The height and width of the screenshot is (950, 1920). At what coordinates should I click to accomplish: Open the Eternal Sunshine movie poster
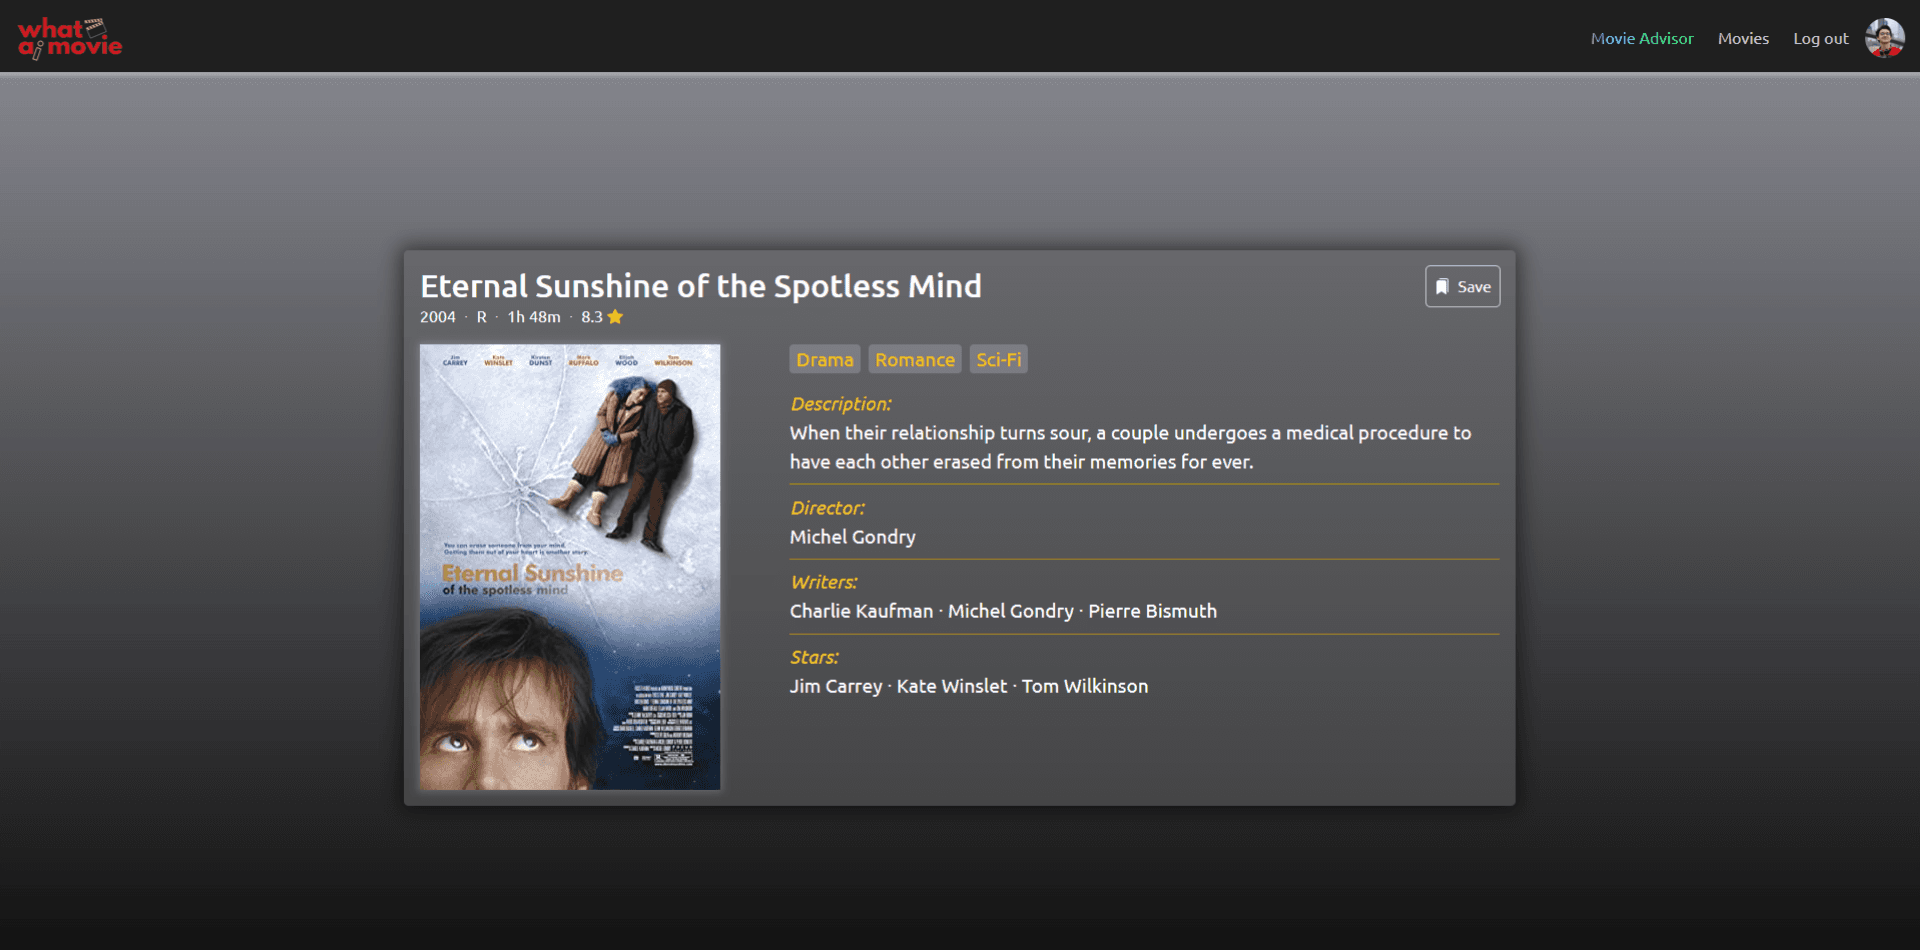568,566
